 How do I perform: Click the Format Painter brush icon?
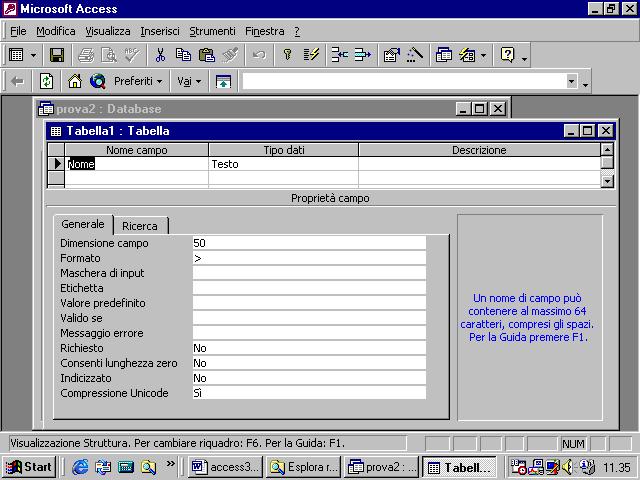coord(230,55)
